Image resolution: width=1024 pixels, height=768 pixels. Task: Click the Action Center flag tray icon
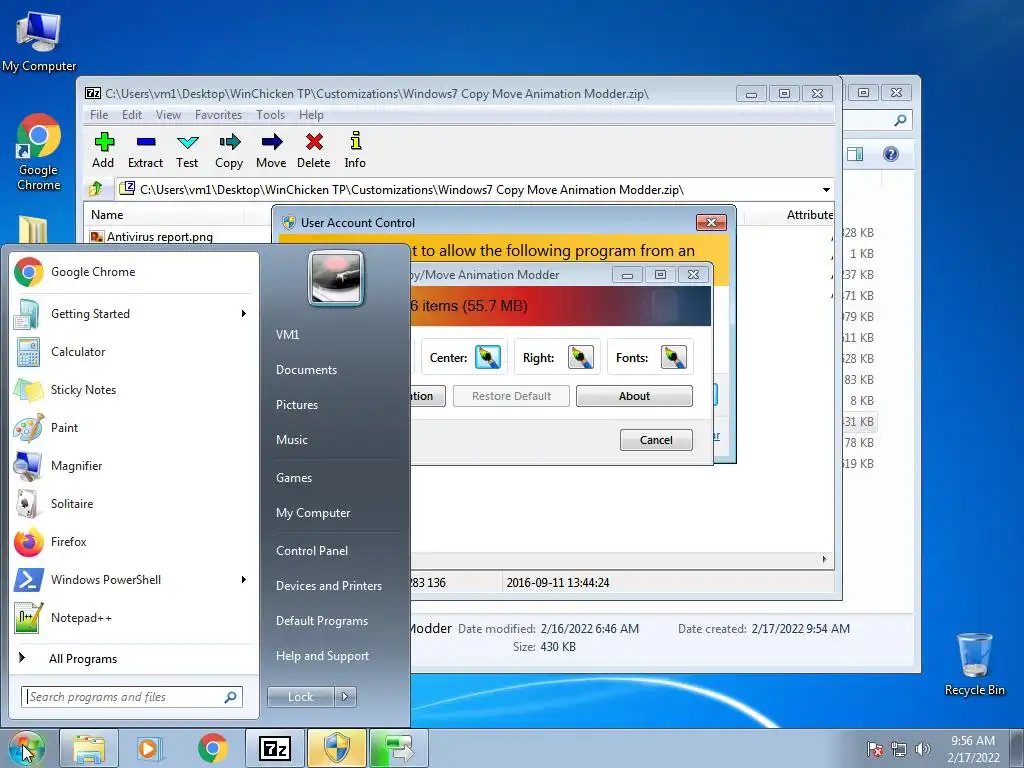point(875,749)
